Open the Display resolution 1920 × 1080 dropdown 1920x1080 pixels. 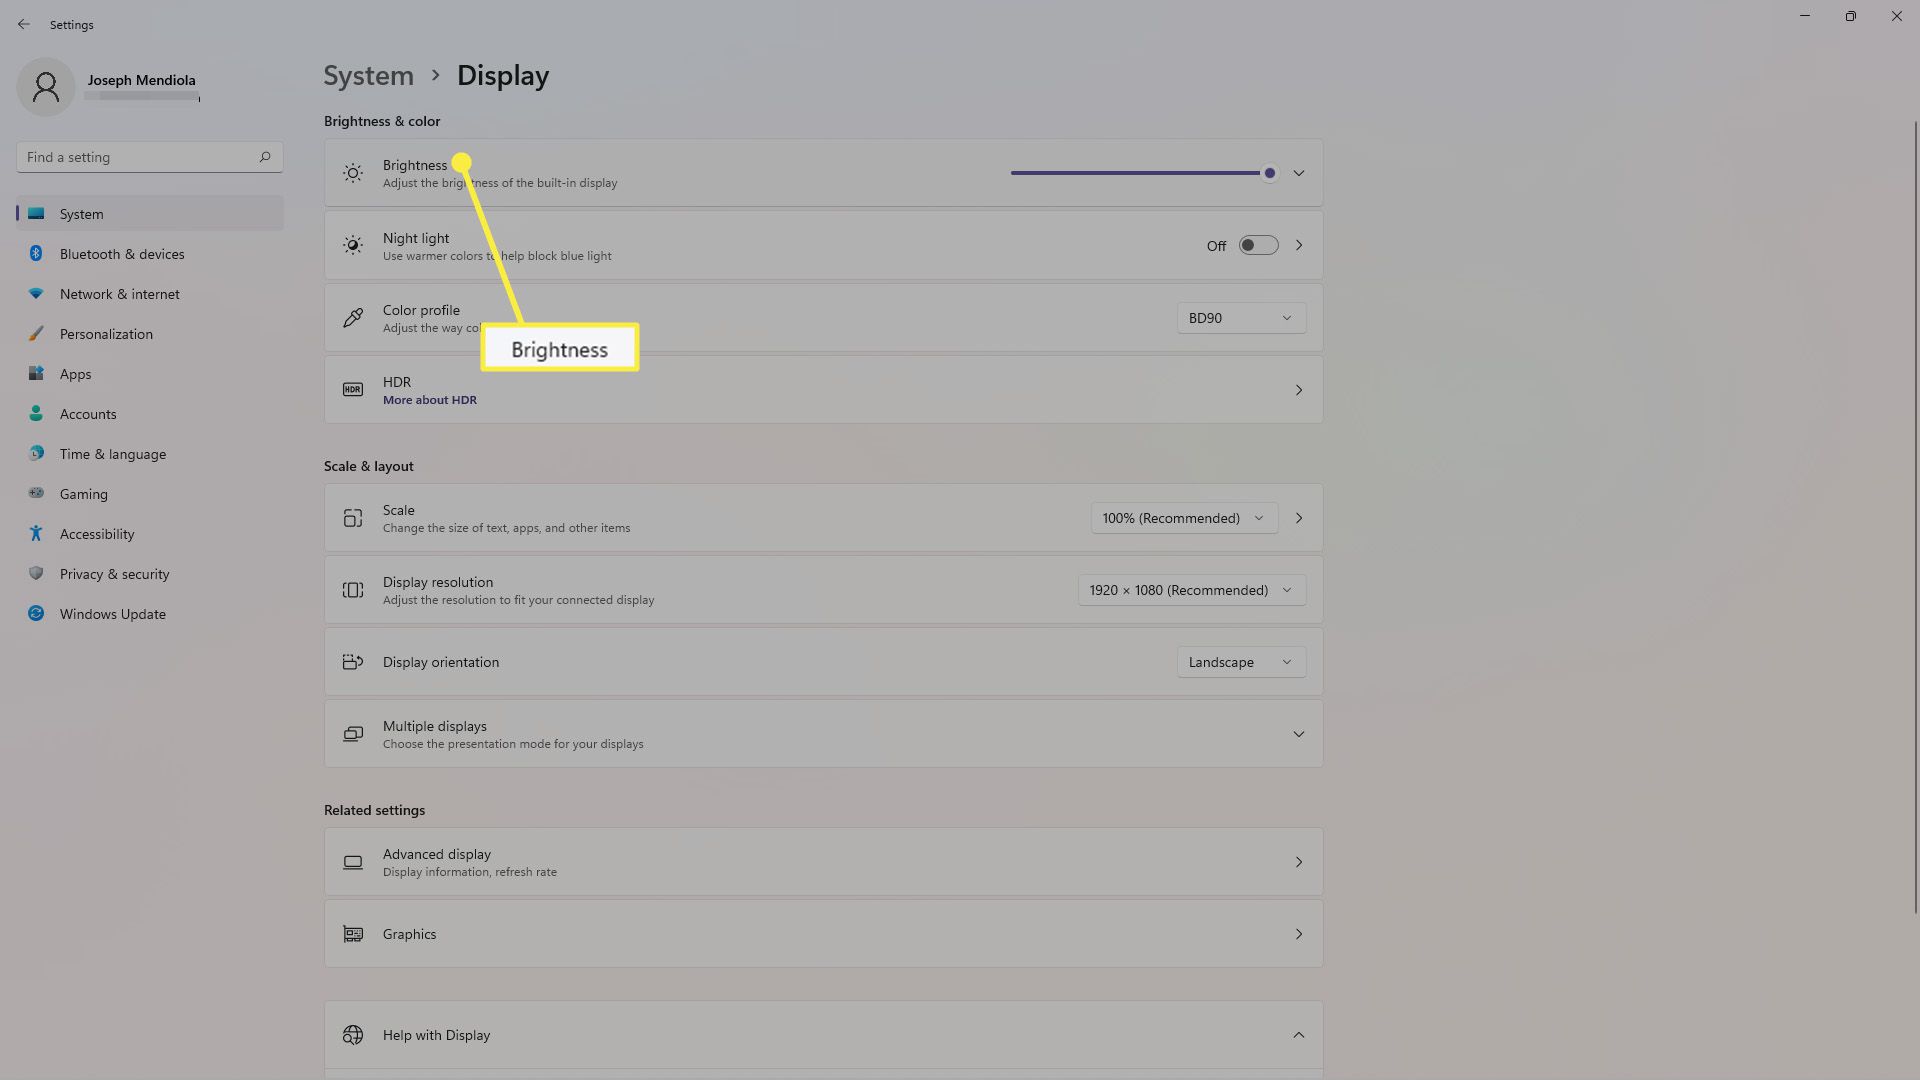coord(1192,590)
